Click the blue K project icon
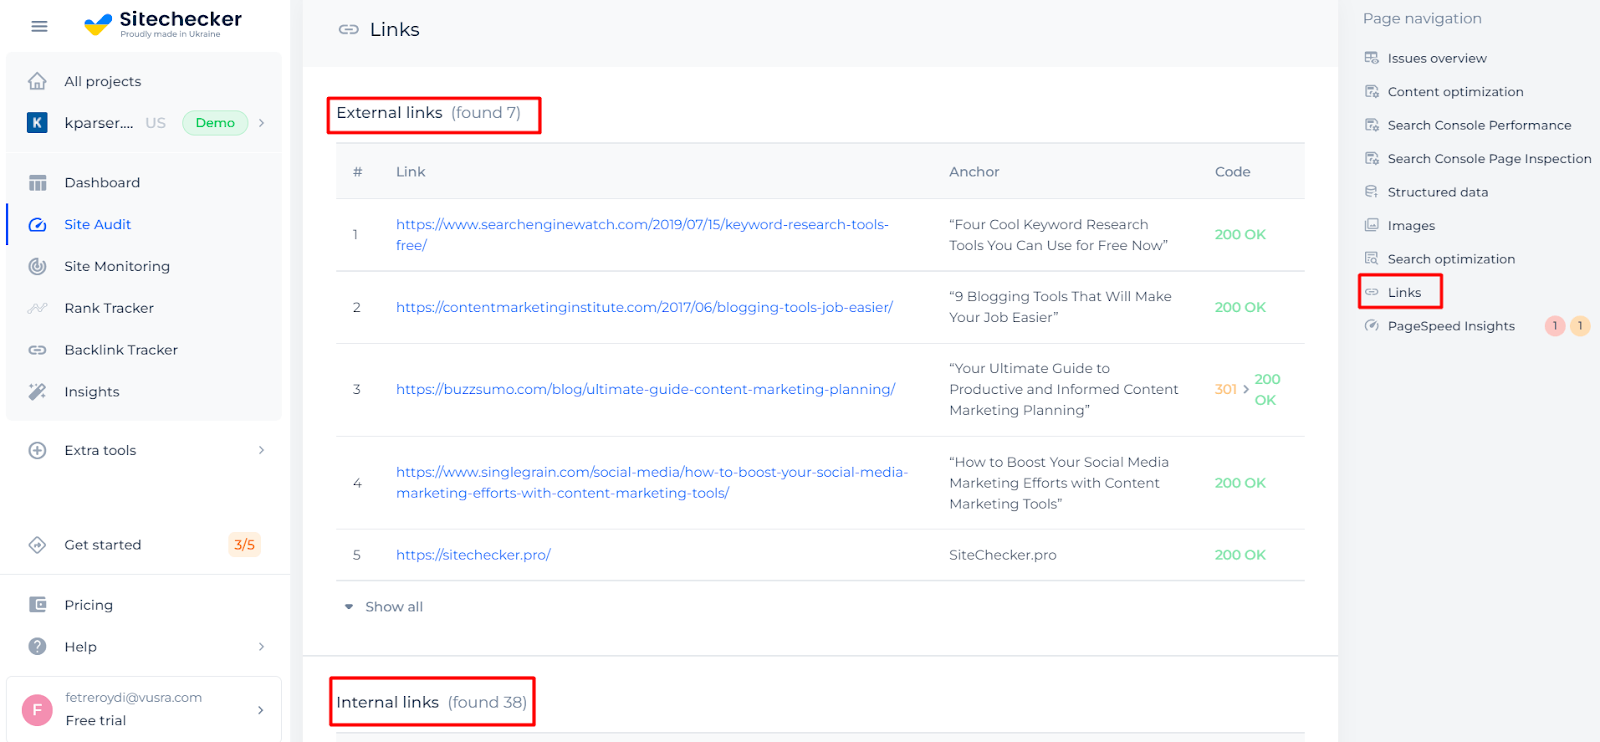The image size is (1600, 742). point(37,123)
